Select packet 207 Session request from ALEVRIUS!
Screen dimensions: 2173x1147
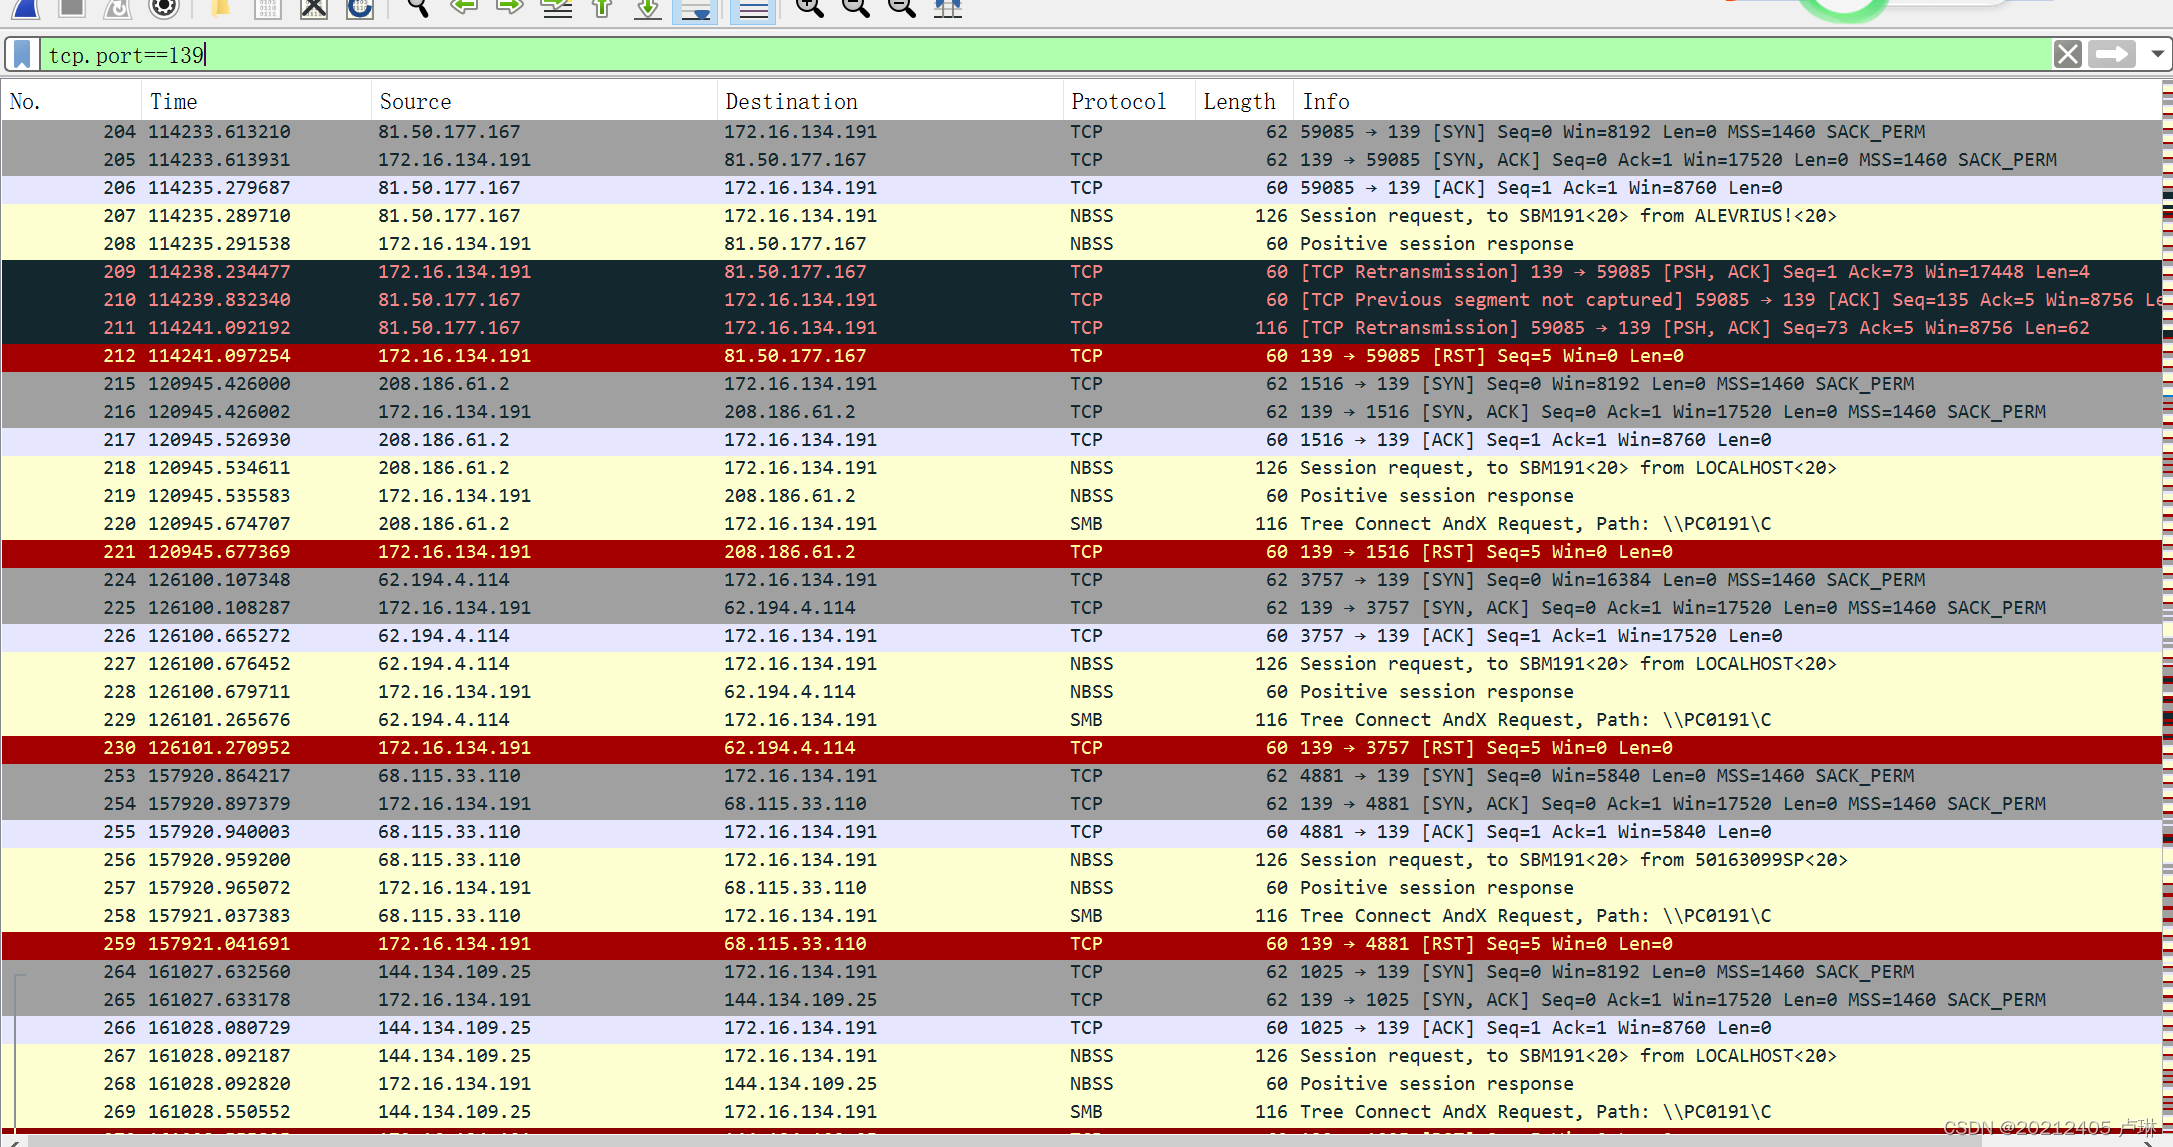pyautogui.click(x=1081, y=216)
